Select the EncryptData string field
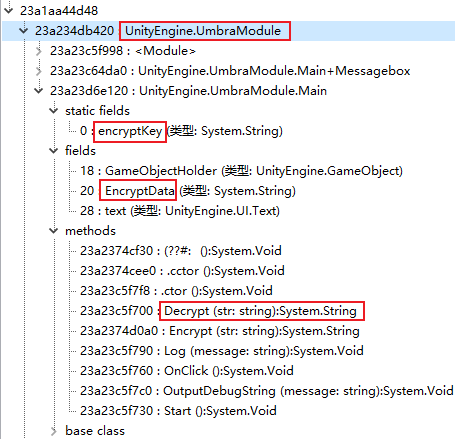The height and width of the screenshot is (439, 455). (188, 191)
